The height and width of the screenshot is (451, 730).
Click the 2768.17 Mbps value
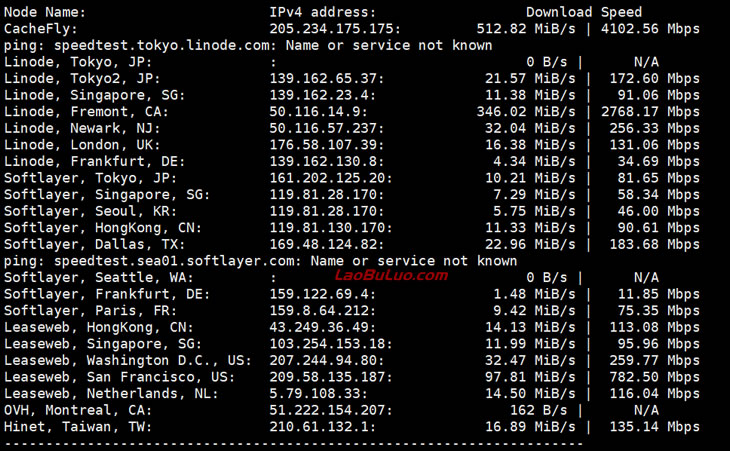click(650, 112)
